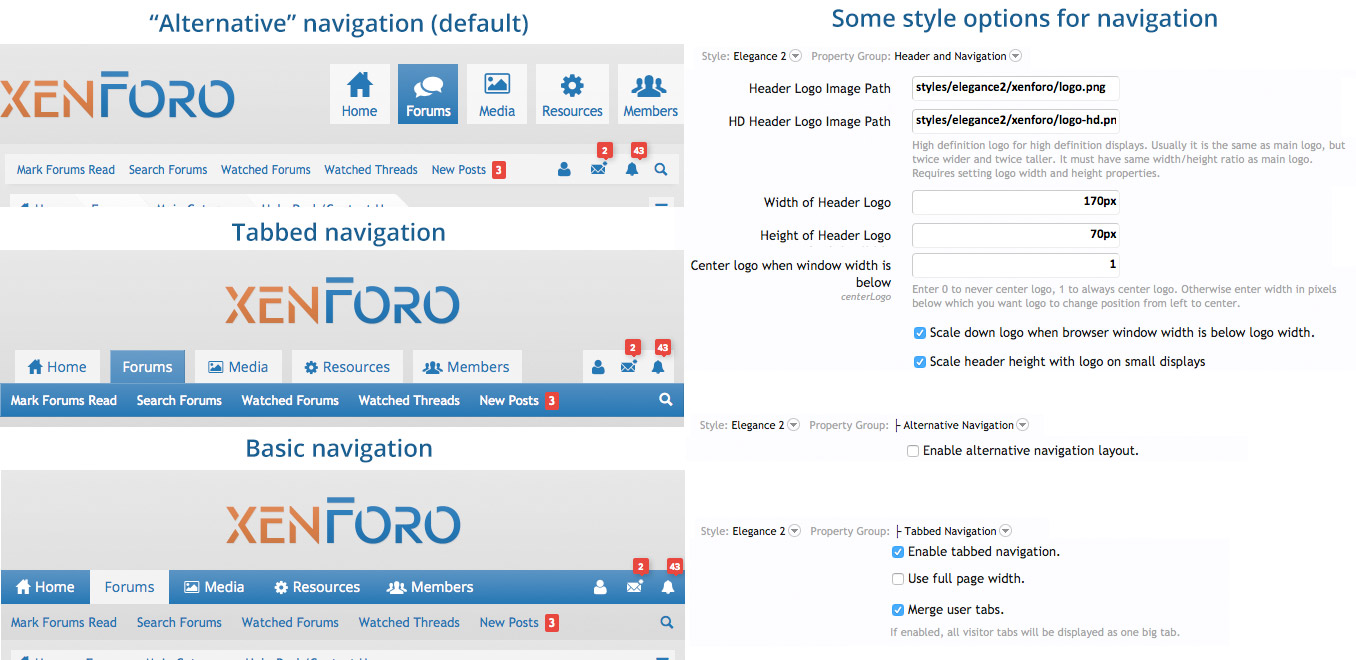Select Resources tab in Basic navigation

pos(317,587)
